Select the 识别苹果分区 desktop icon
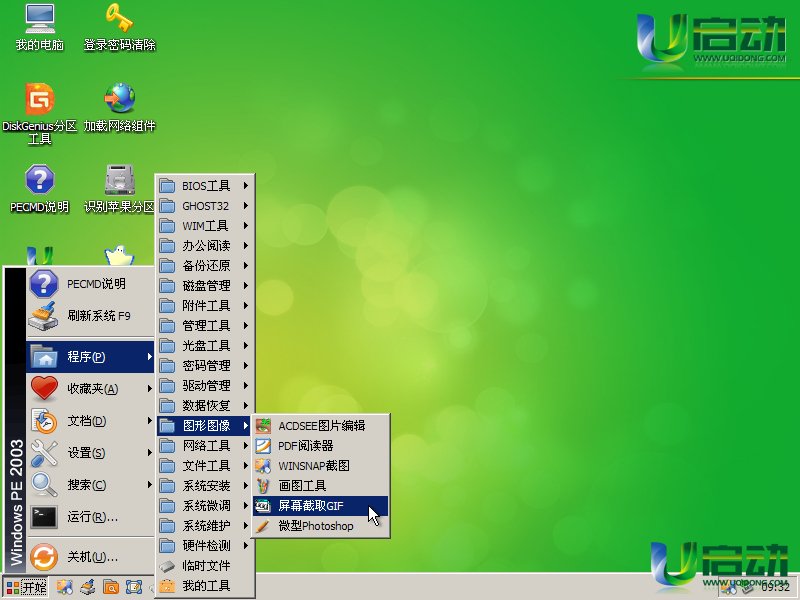800x600 pixels. 119,188
